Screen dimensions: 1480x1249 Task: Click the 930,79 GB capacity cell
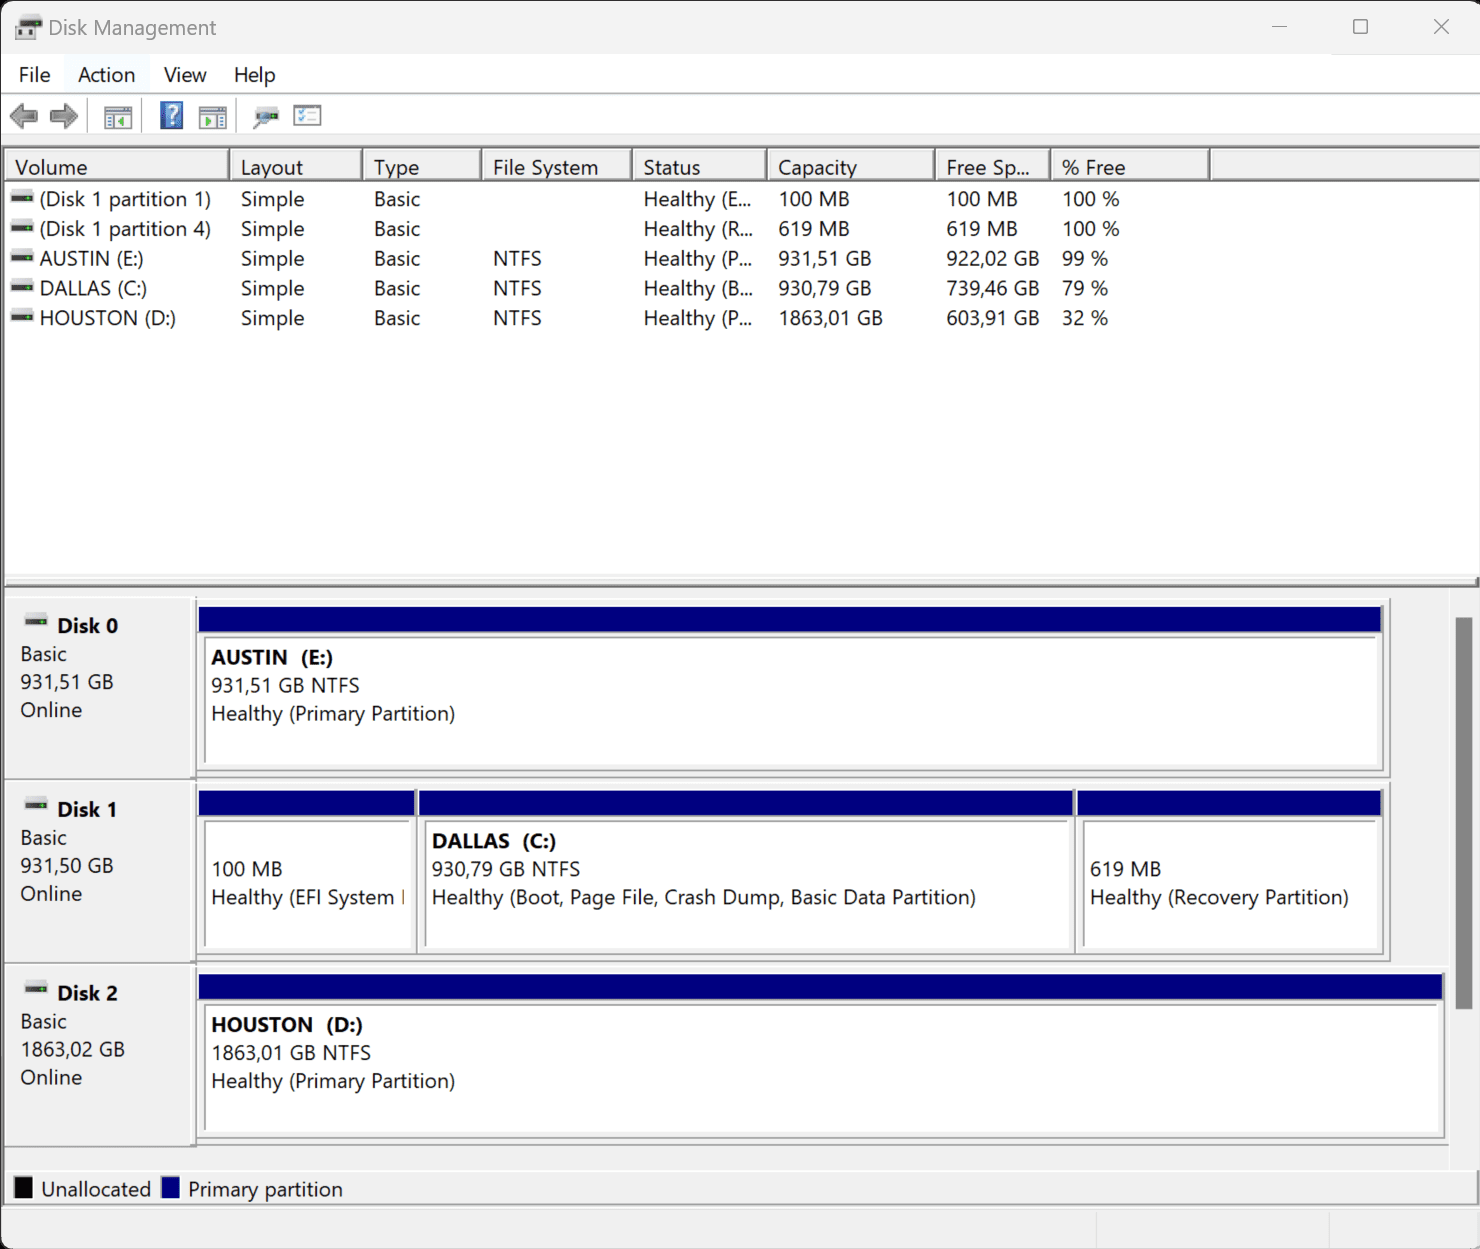point(825,289)
